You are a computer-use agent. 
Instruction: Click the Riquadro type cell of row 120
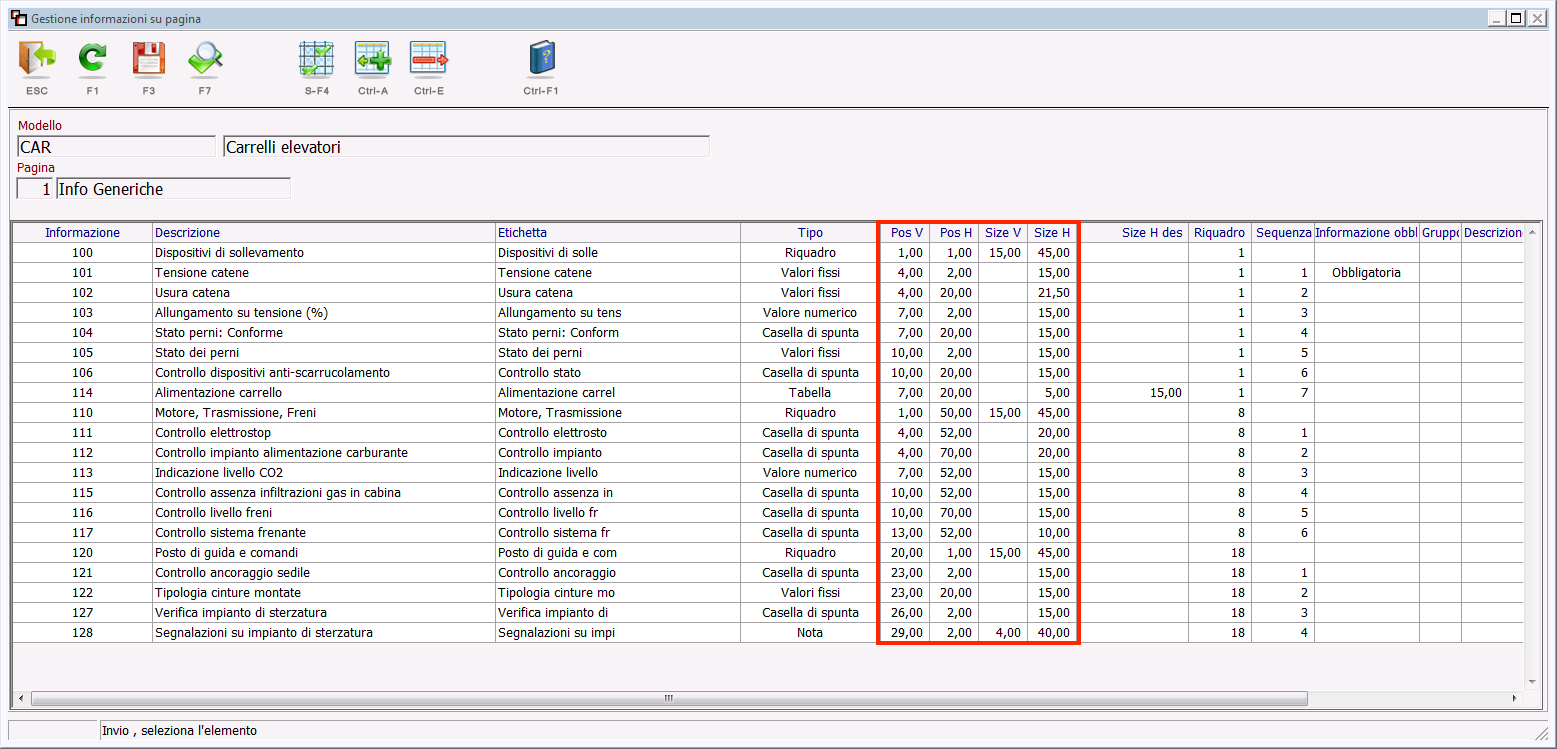[x=810, y=553]
